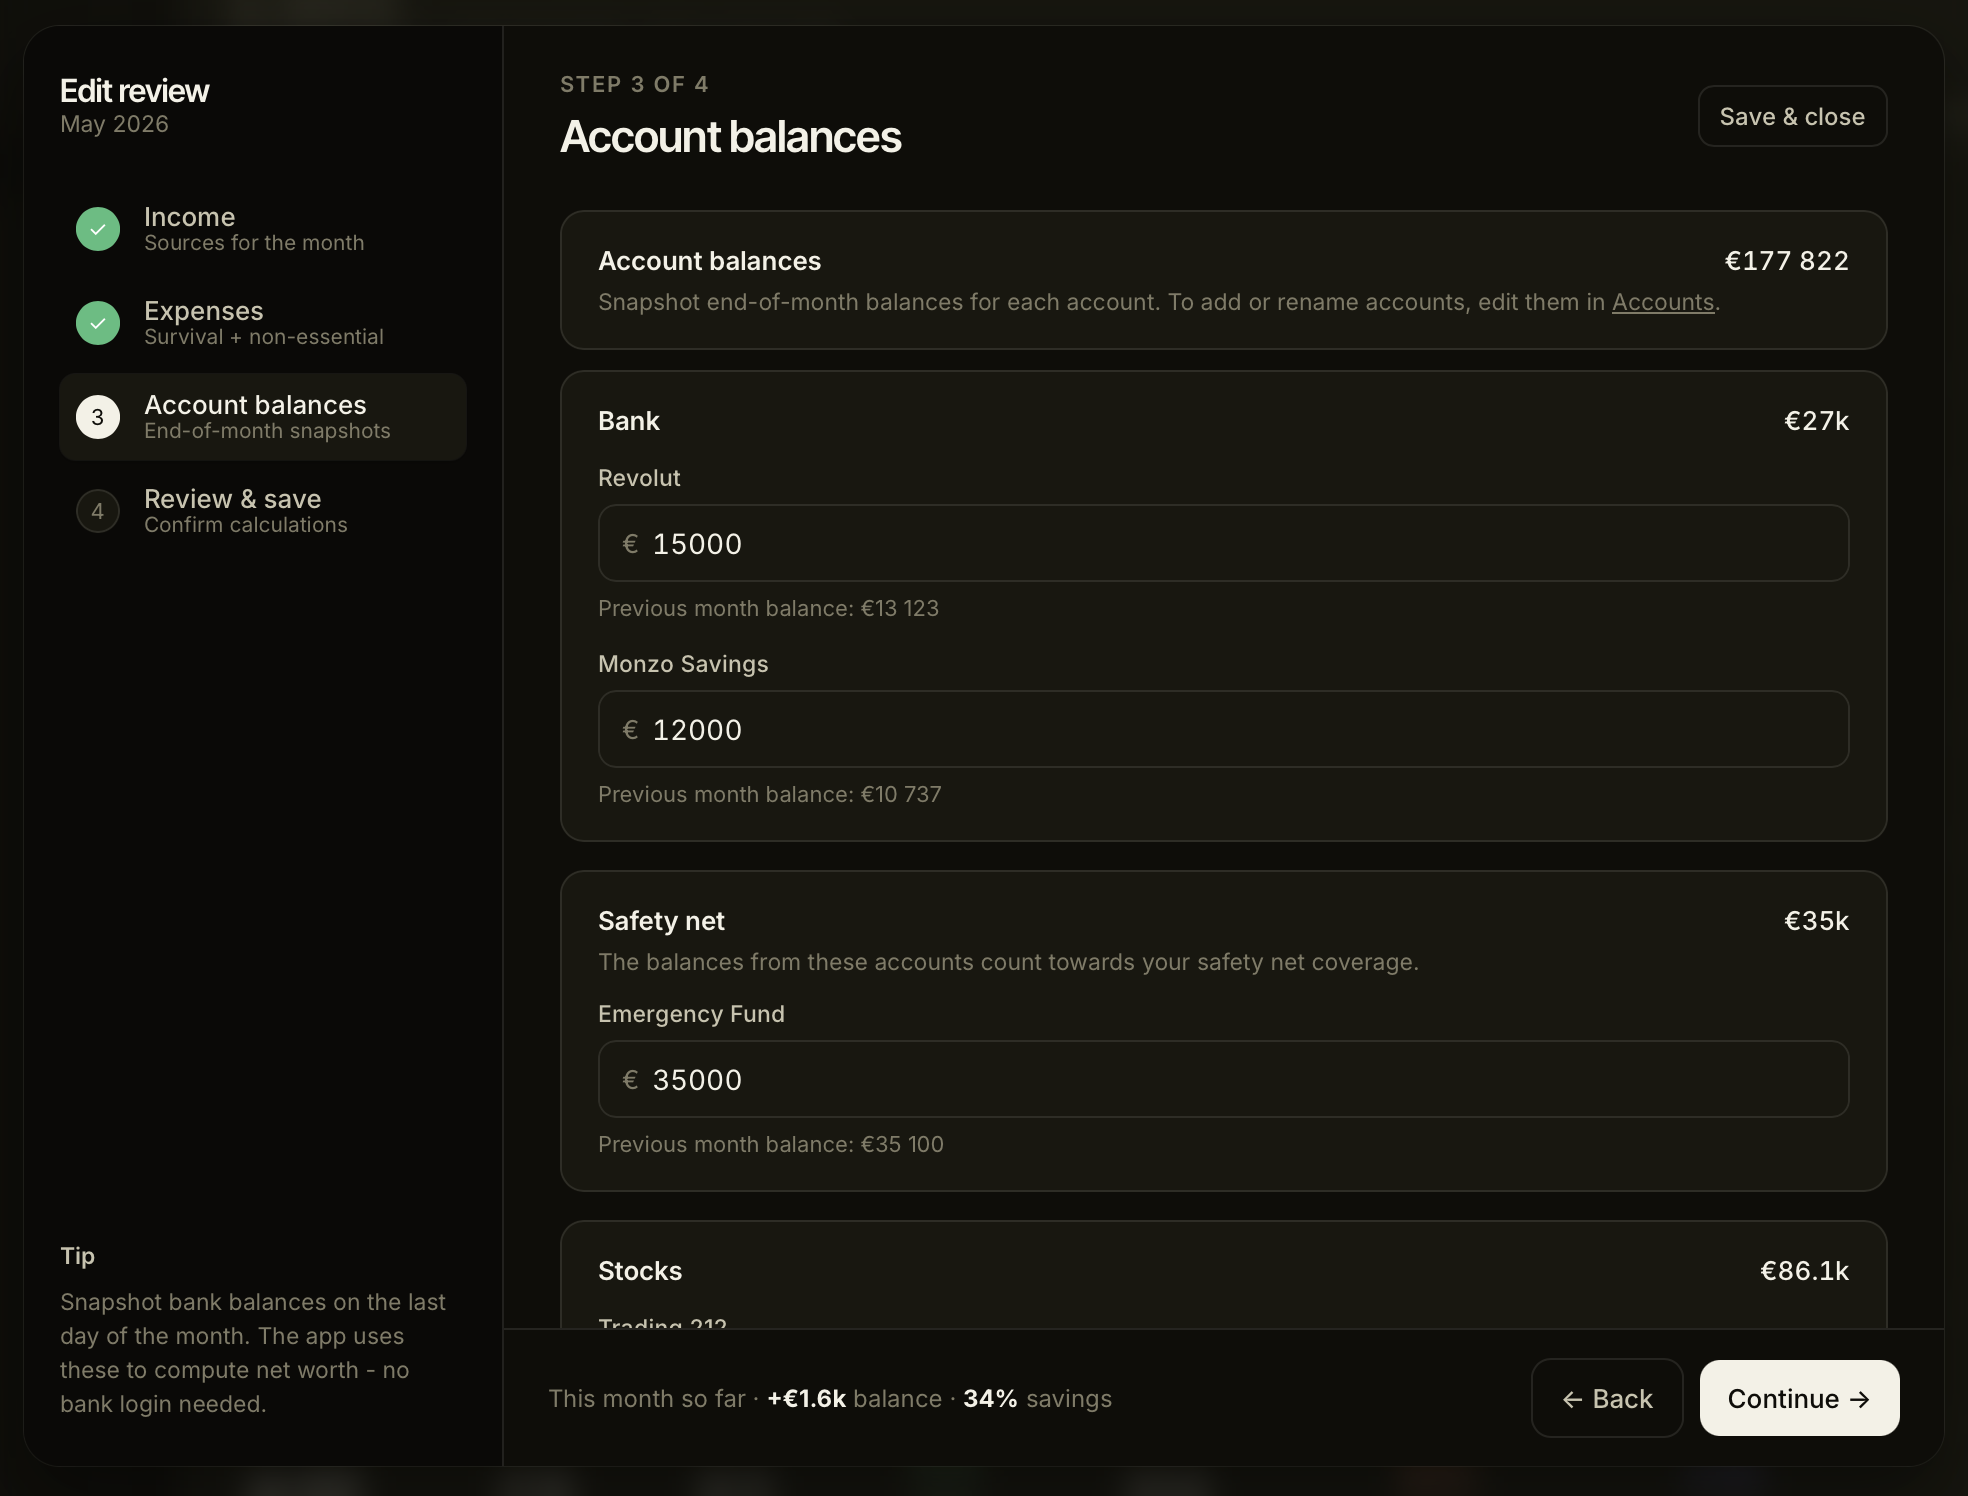Click the euro sign in Revolut field

pyautogui.click(x=630, y=544)
